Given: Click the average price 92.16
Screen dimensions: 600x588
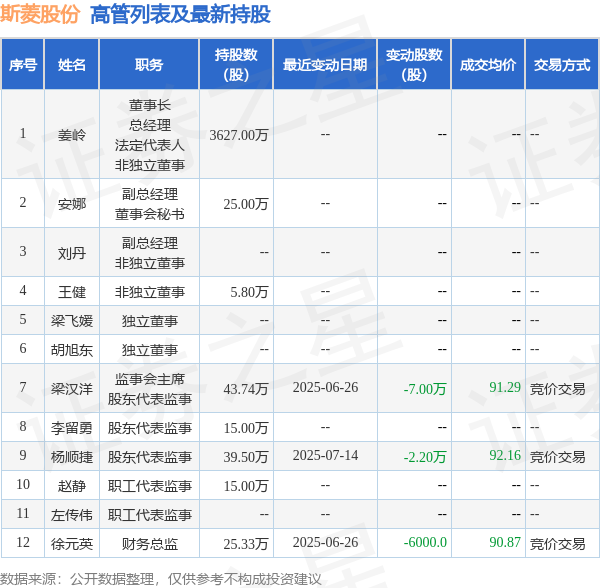Looking at the screenshot, I should click(505, 455).
